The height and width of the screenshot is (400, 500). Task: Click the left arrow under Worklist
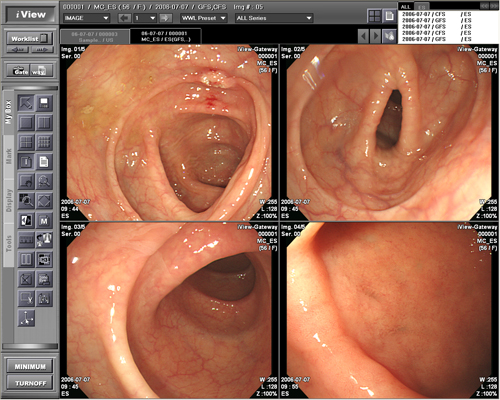point(18,50)
